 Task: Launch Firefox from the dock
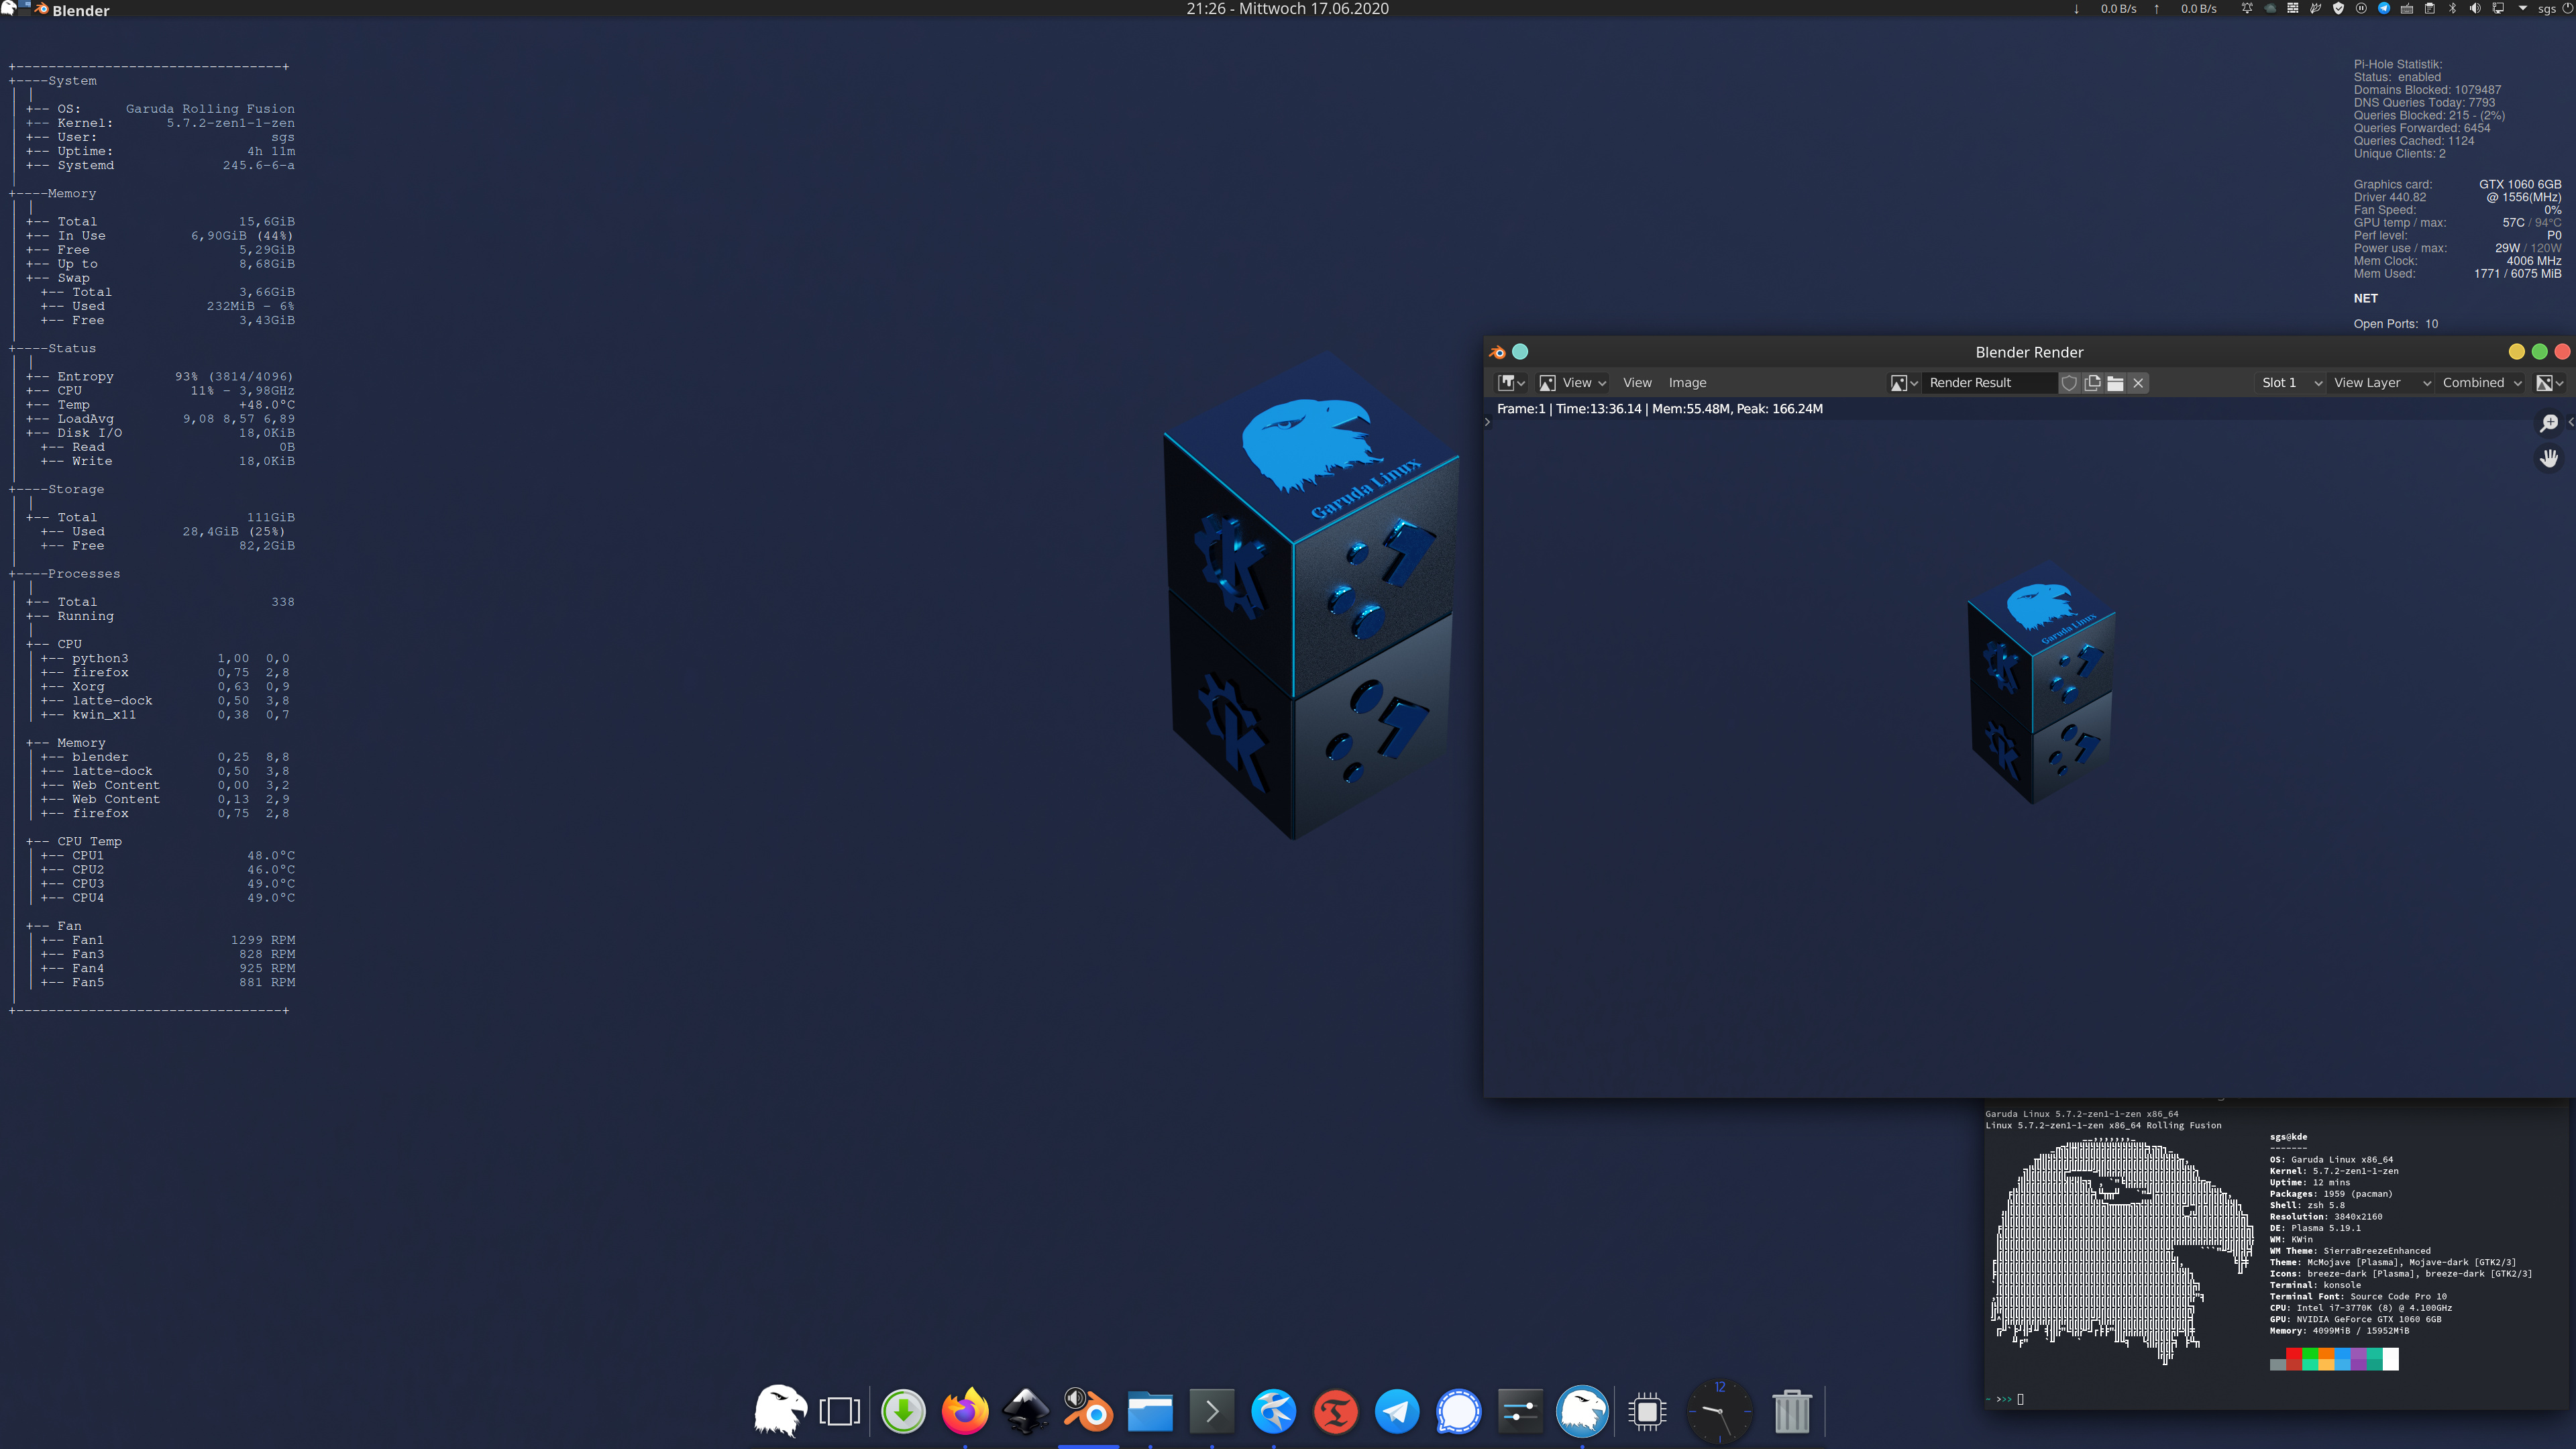[965, 1411]
